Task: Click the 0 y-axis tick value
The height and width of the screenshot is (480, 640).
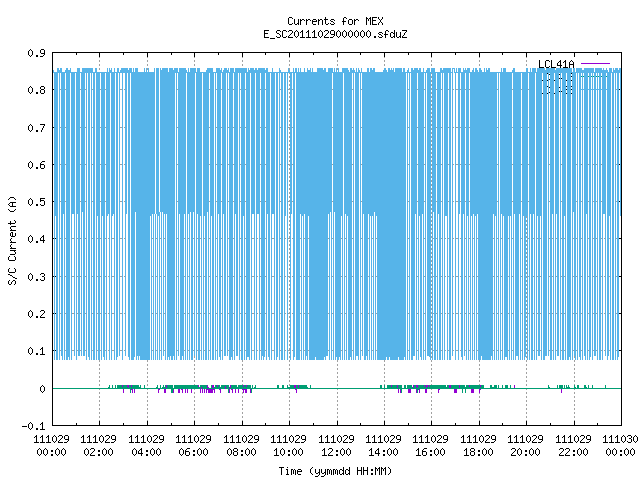Action: point(42,389)
